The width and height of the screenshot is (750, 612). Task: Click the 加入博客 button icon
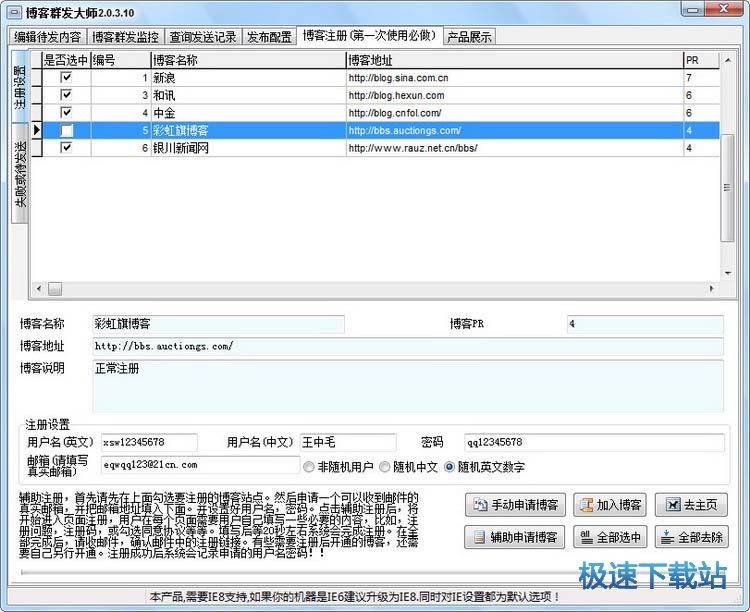[x=586, y=505]
